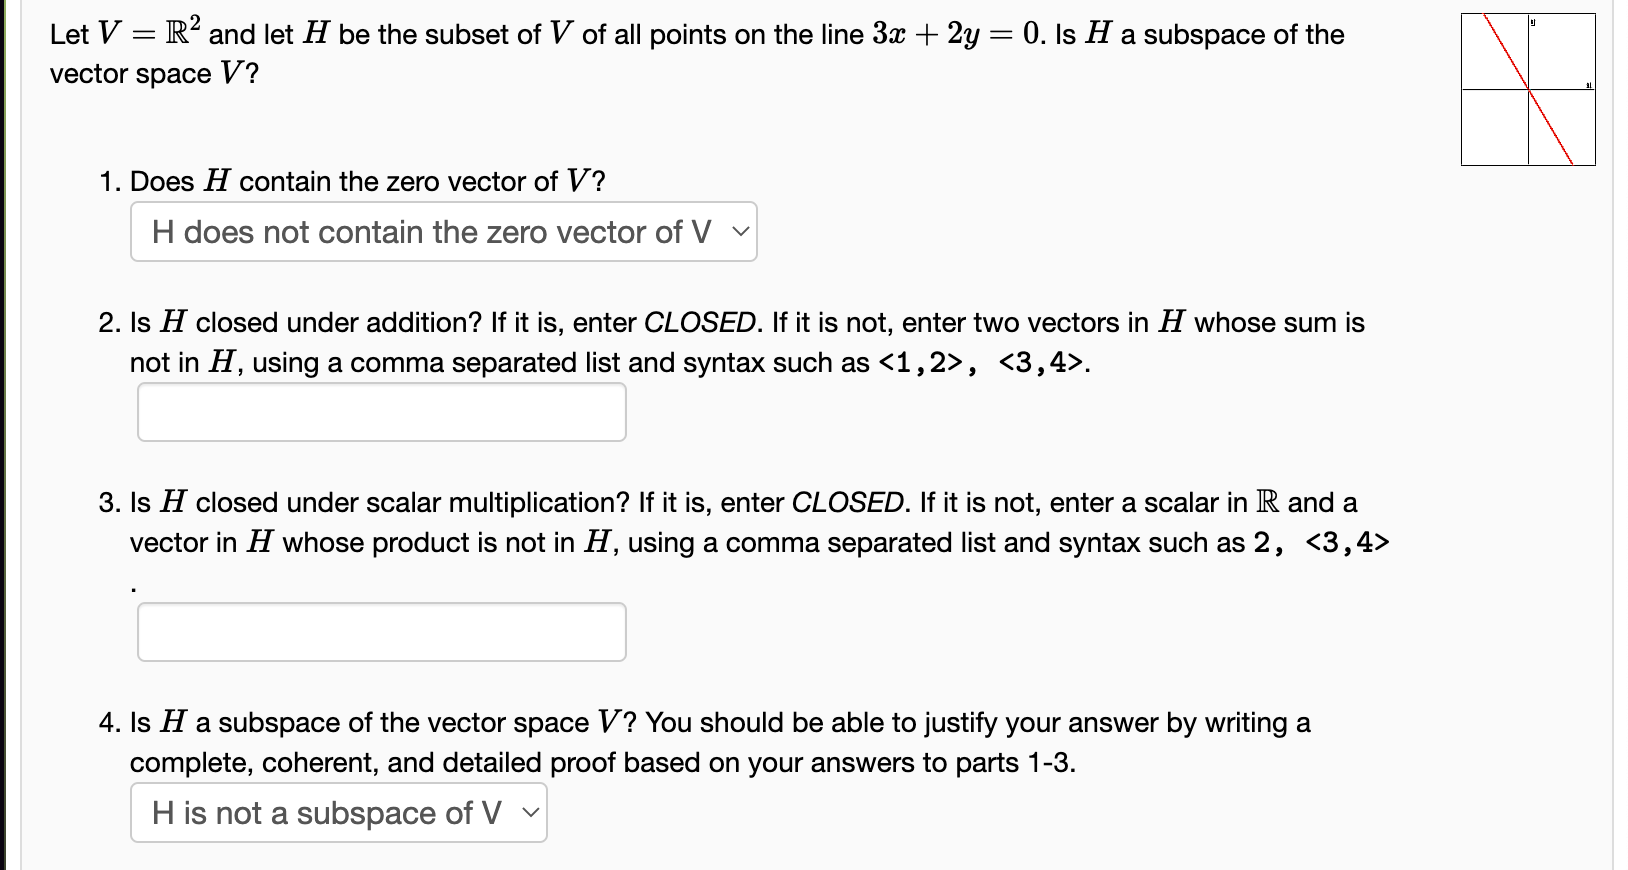
Task: Click the question 1 'Does H contain the zero vector' text
Action: coord(350,181)
